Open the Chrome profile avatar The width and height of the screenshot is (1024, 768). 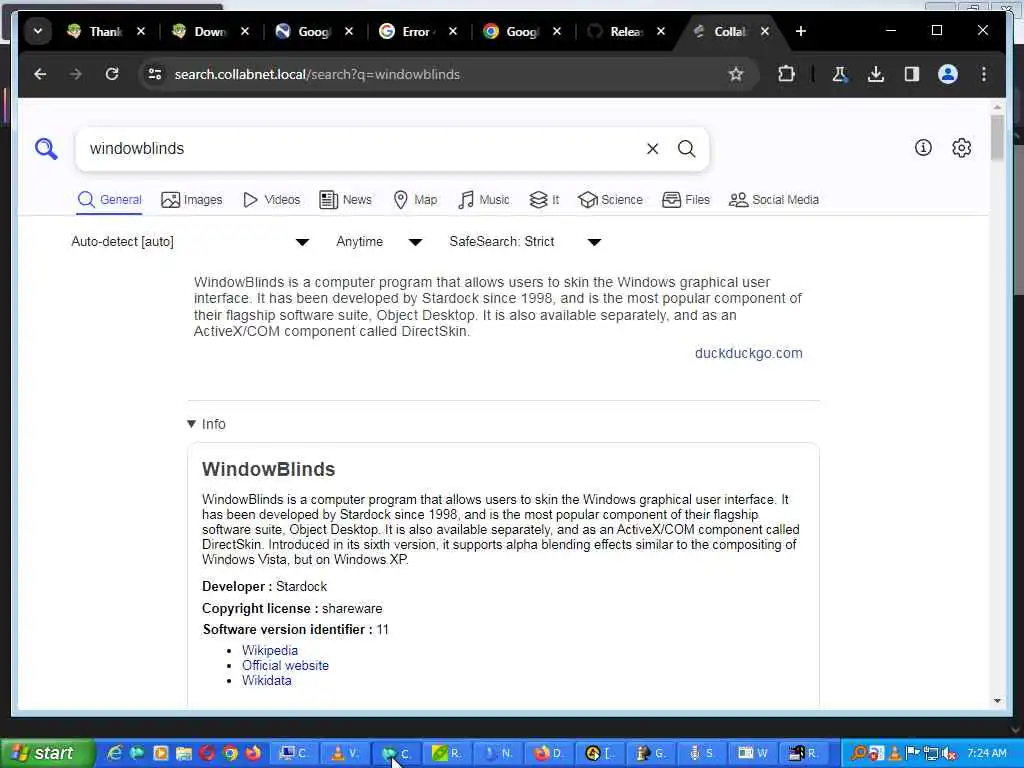[x=948, y=74]
